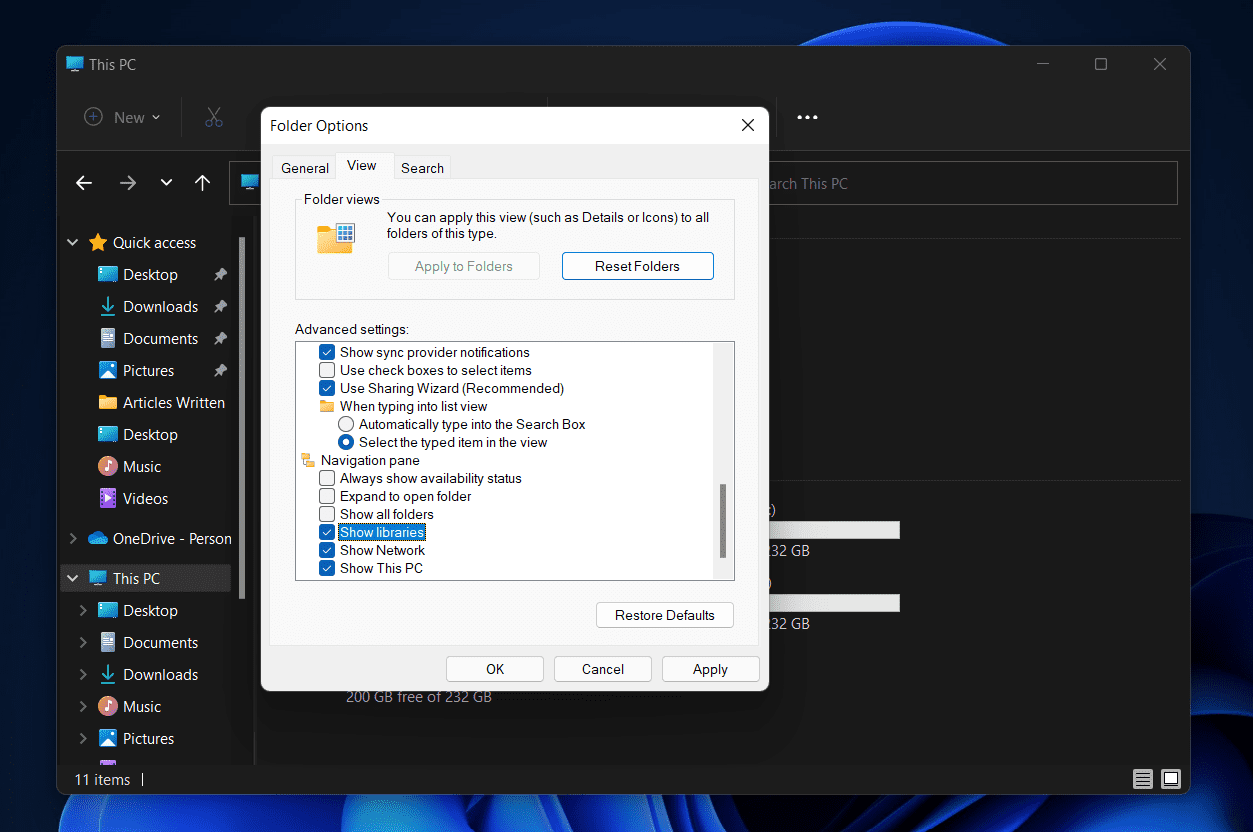The width and height of the screenshot is (1253, 832).
Task: Collapse the Quick access section
Action: [72, 243]
